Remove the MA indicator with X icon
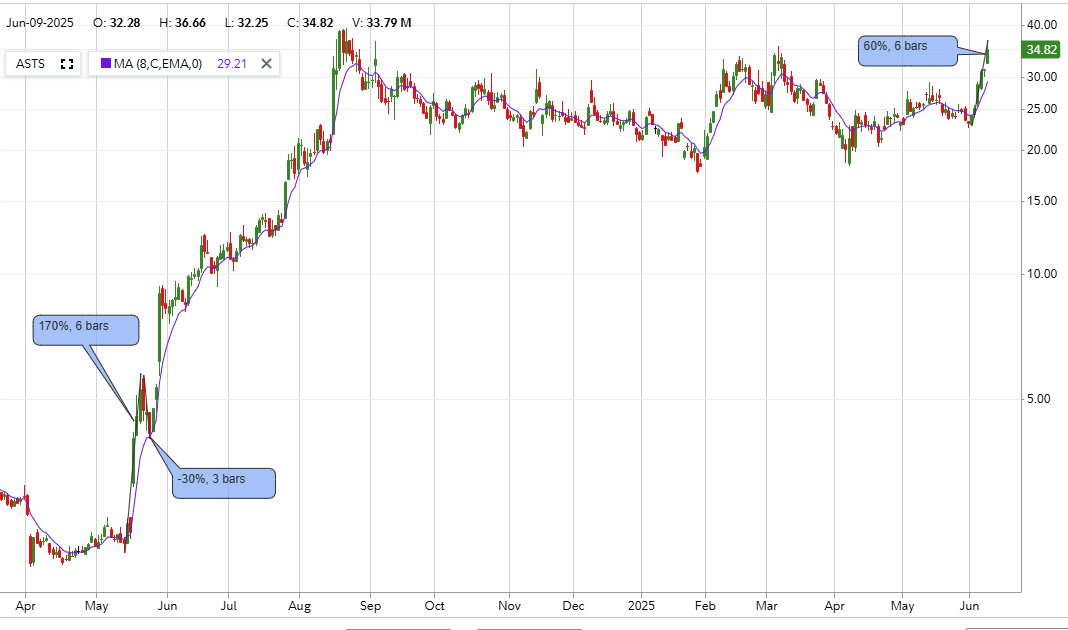The height and width of the screenshot is (630, 1068). 266,64
